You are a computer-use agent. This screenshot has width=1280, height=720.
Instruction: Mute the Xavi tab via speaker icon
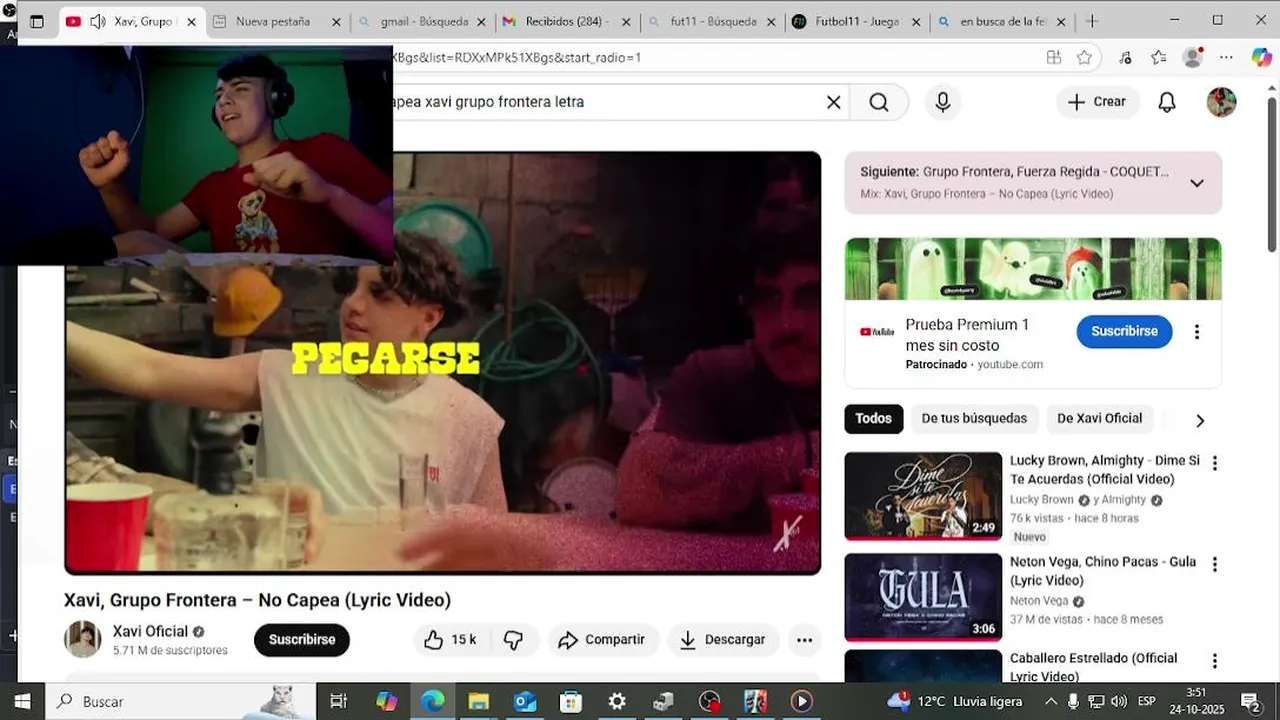pyautogui.click(x=97, y=21)
